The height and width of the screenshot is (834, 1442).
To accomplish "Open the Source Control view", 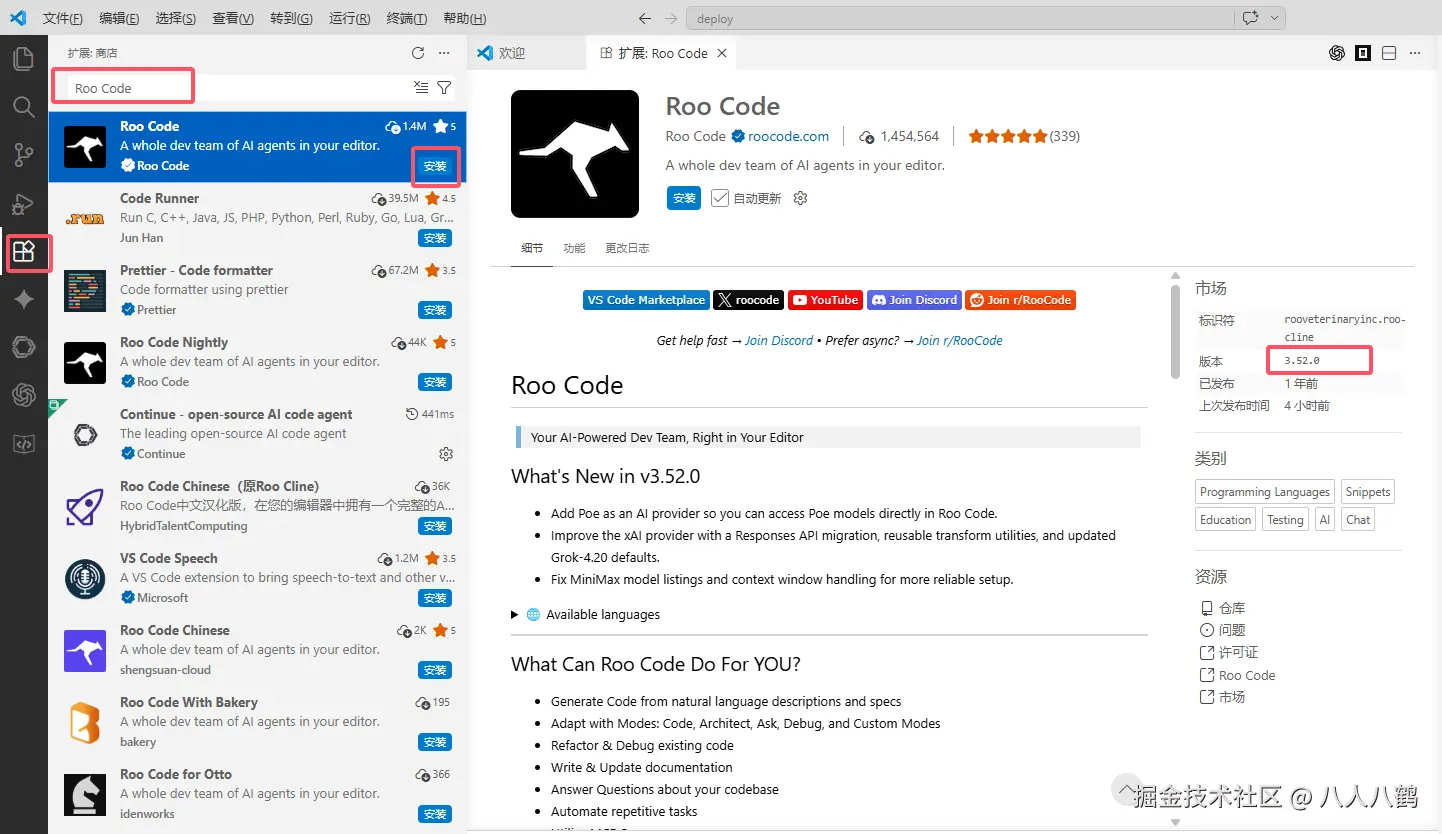I will coord(23,154).
